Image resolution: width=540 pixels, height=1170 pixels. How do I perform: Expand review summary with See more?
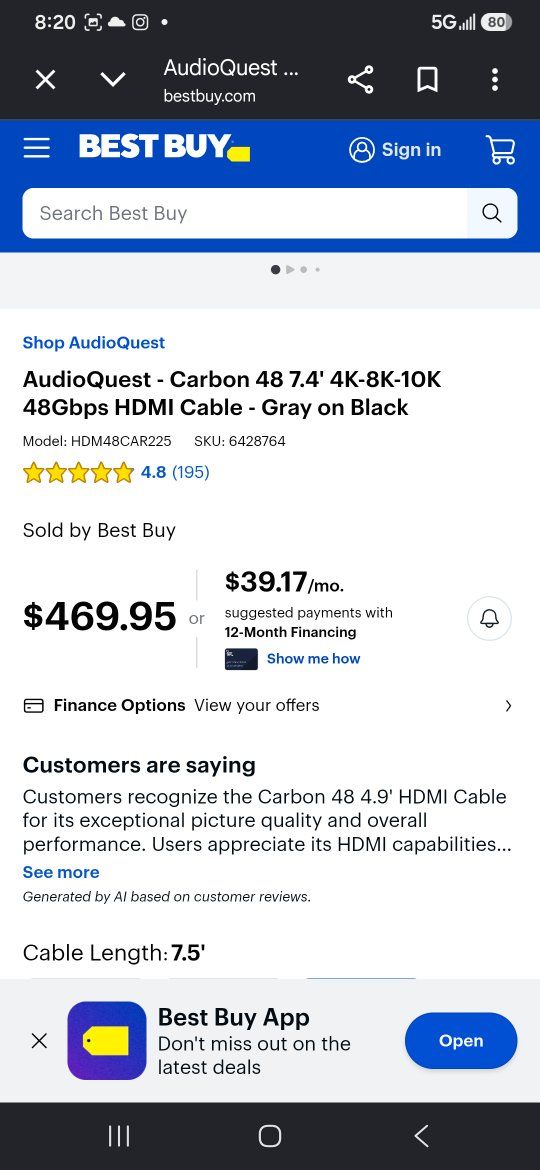coord(61,872)
